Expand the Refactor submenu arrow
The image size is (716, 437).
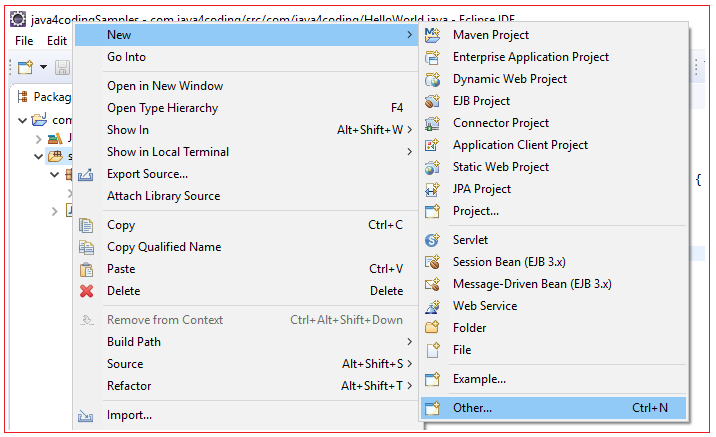point(410,385)
